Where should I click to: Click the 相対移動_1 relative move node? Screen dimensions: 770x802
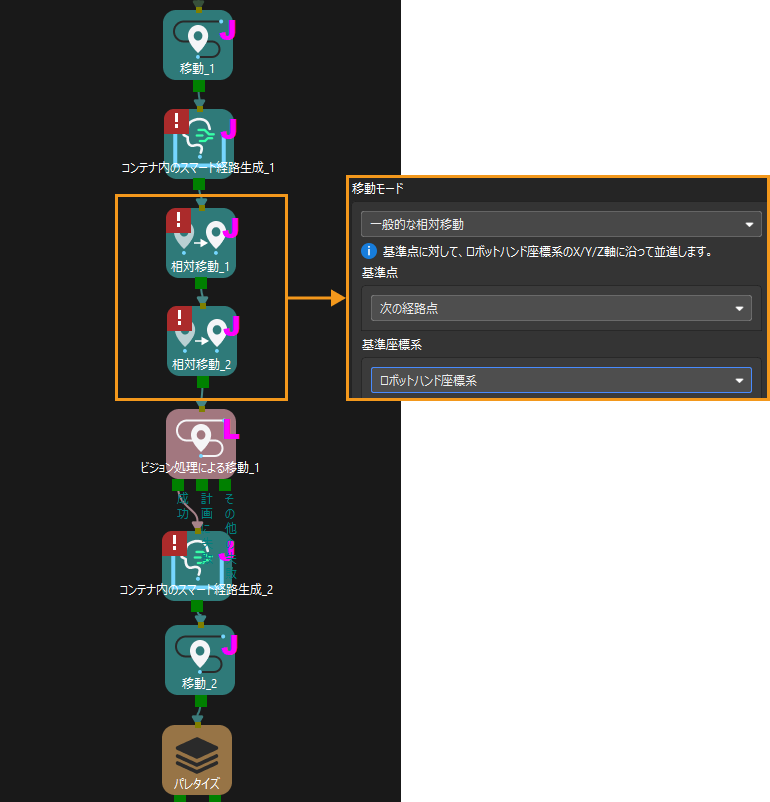coord(201,242)
